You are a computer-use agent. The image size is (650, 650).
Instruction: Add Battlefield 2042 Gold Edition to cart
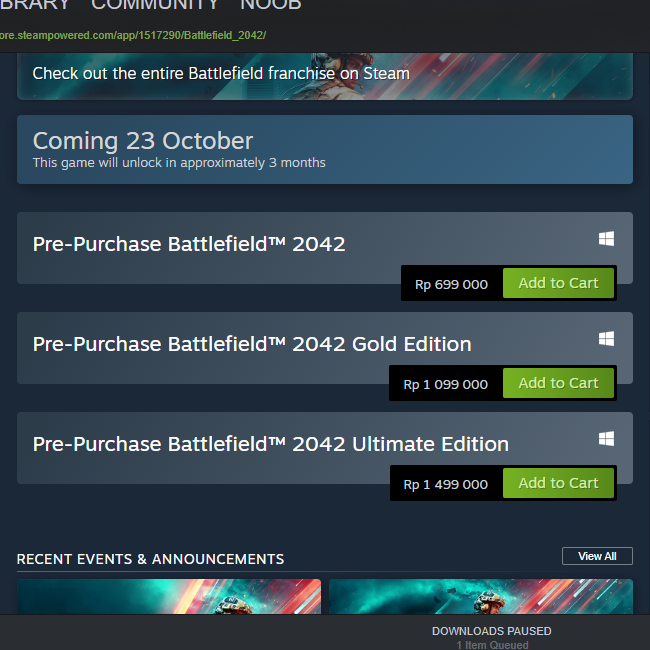(558, 383)
